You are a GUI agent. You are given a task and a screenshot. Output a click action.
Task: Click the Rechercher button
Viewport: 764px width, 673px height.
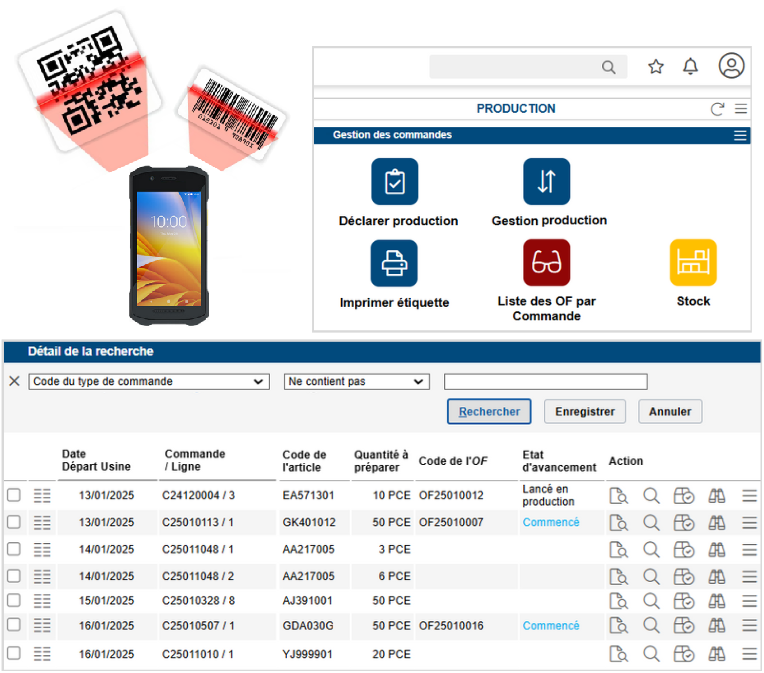(x=489, y=412)
